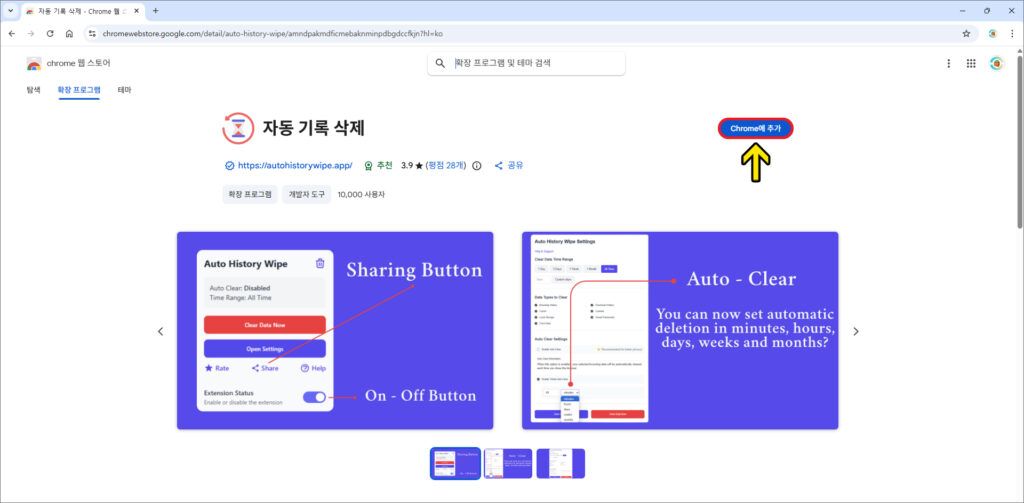This screenshot has height=503, width=1024.
Task: Open the autohistorywipe.app website link
Action: (294, 165)
